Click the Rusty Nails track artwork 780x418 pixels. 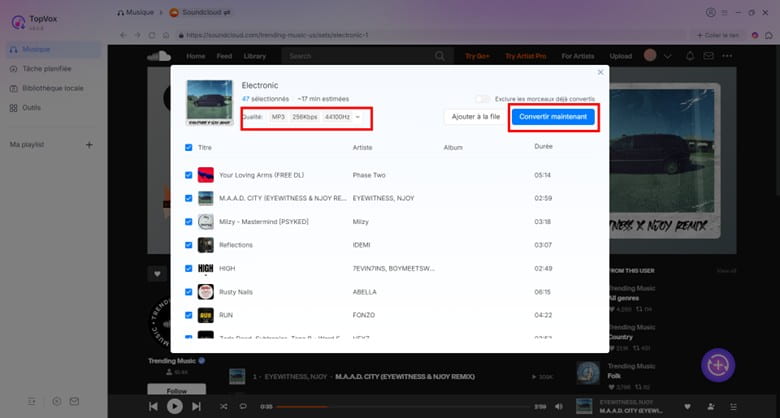tap(205, 292)
